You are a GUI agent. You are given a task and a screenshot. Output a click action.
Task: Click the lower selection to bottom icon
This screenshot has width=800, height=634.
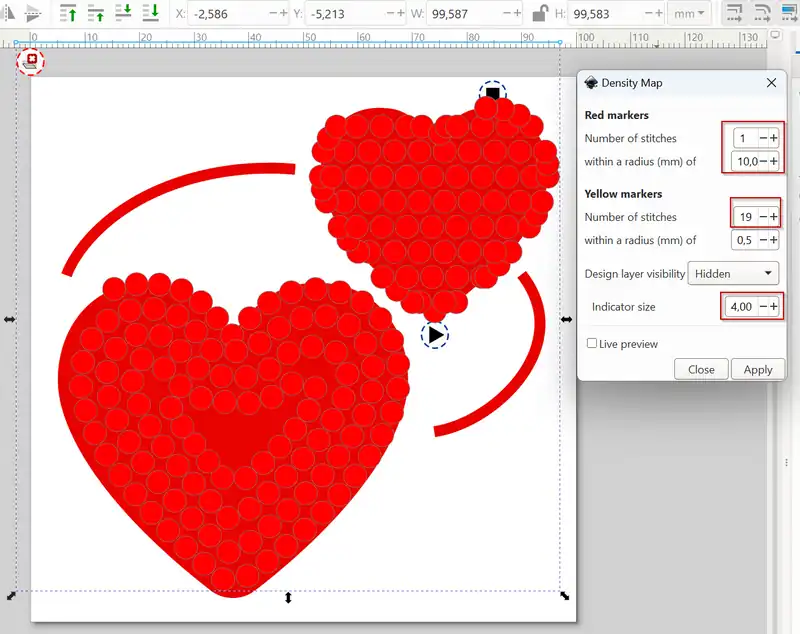point(151,13)
